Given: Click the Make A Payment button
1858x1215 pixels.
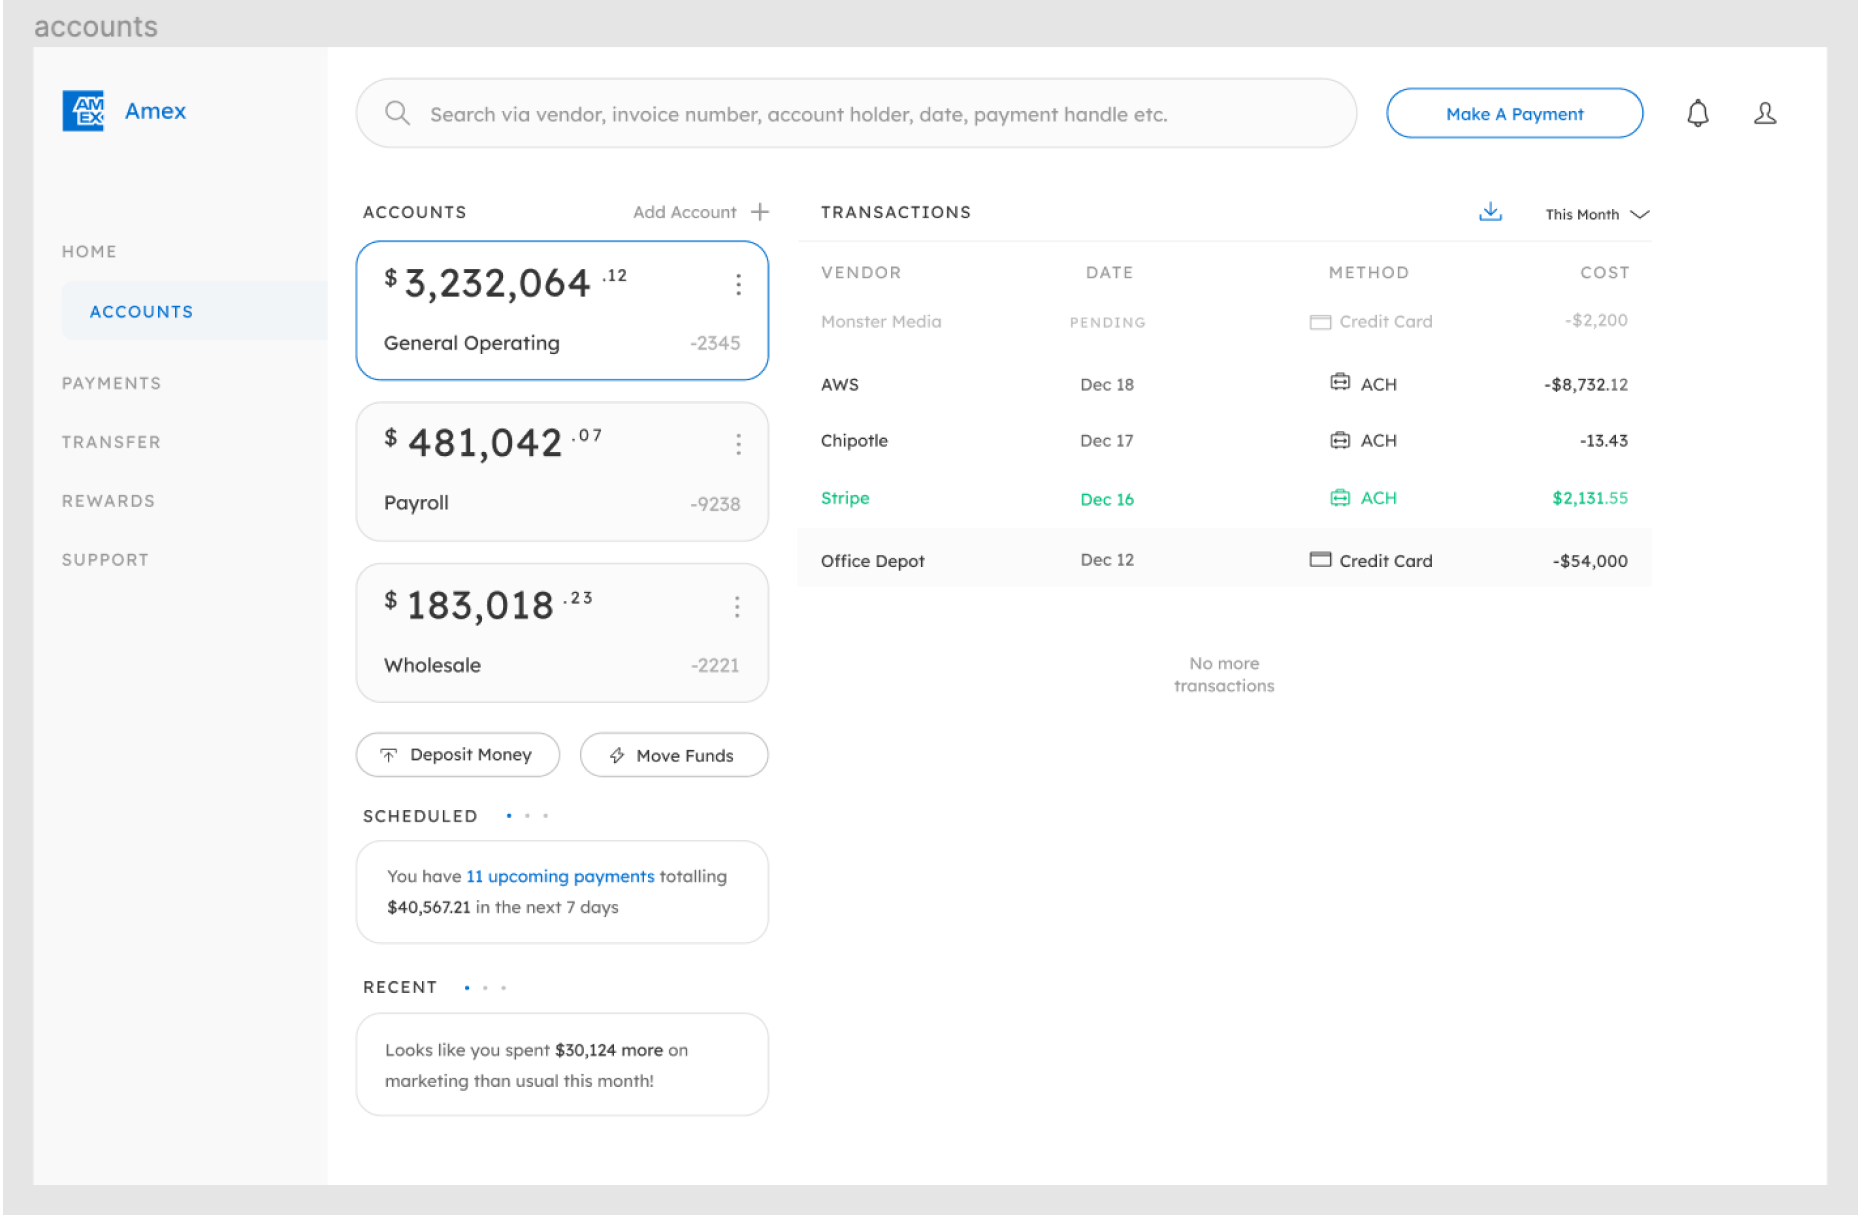Looking at the screenshot, I should pyautogui.click(x=1514, y=113).
